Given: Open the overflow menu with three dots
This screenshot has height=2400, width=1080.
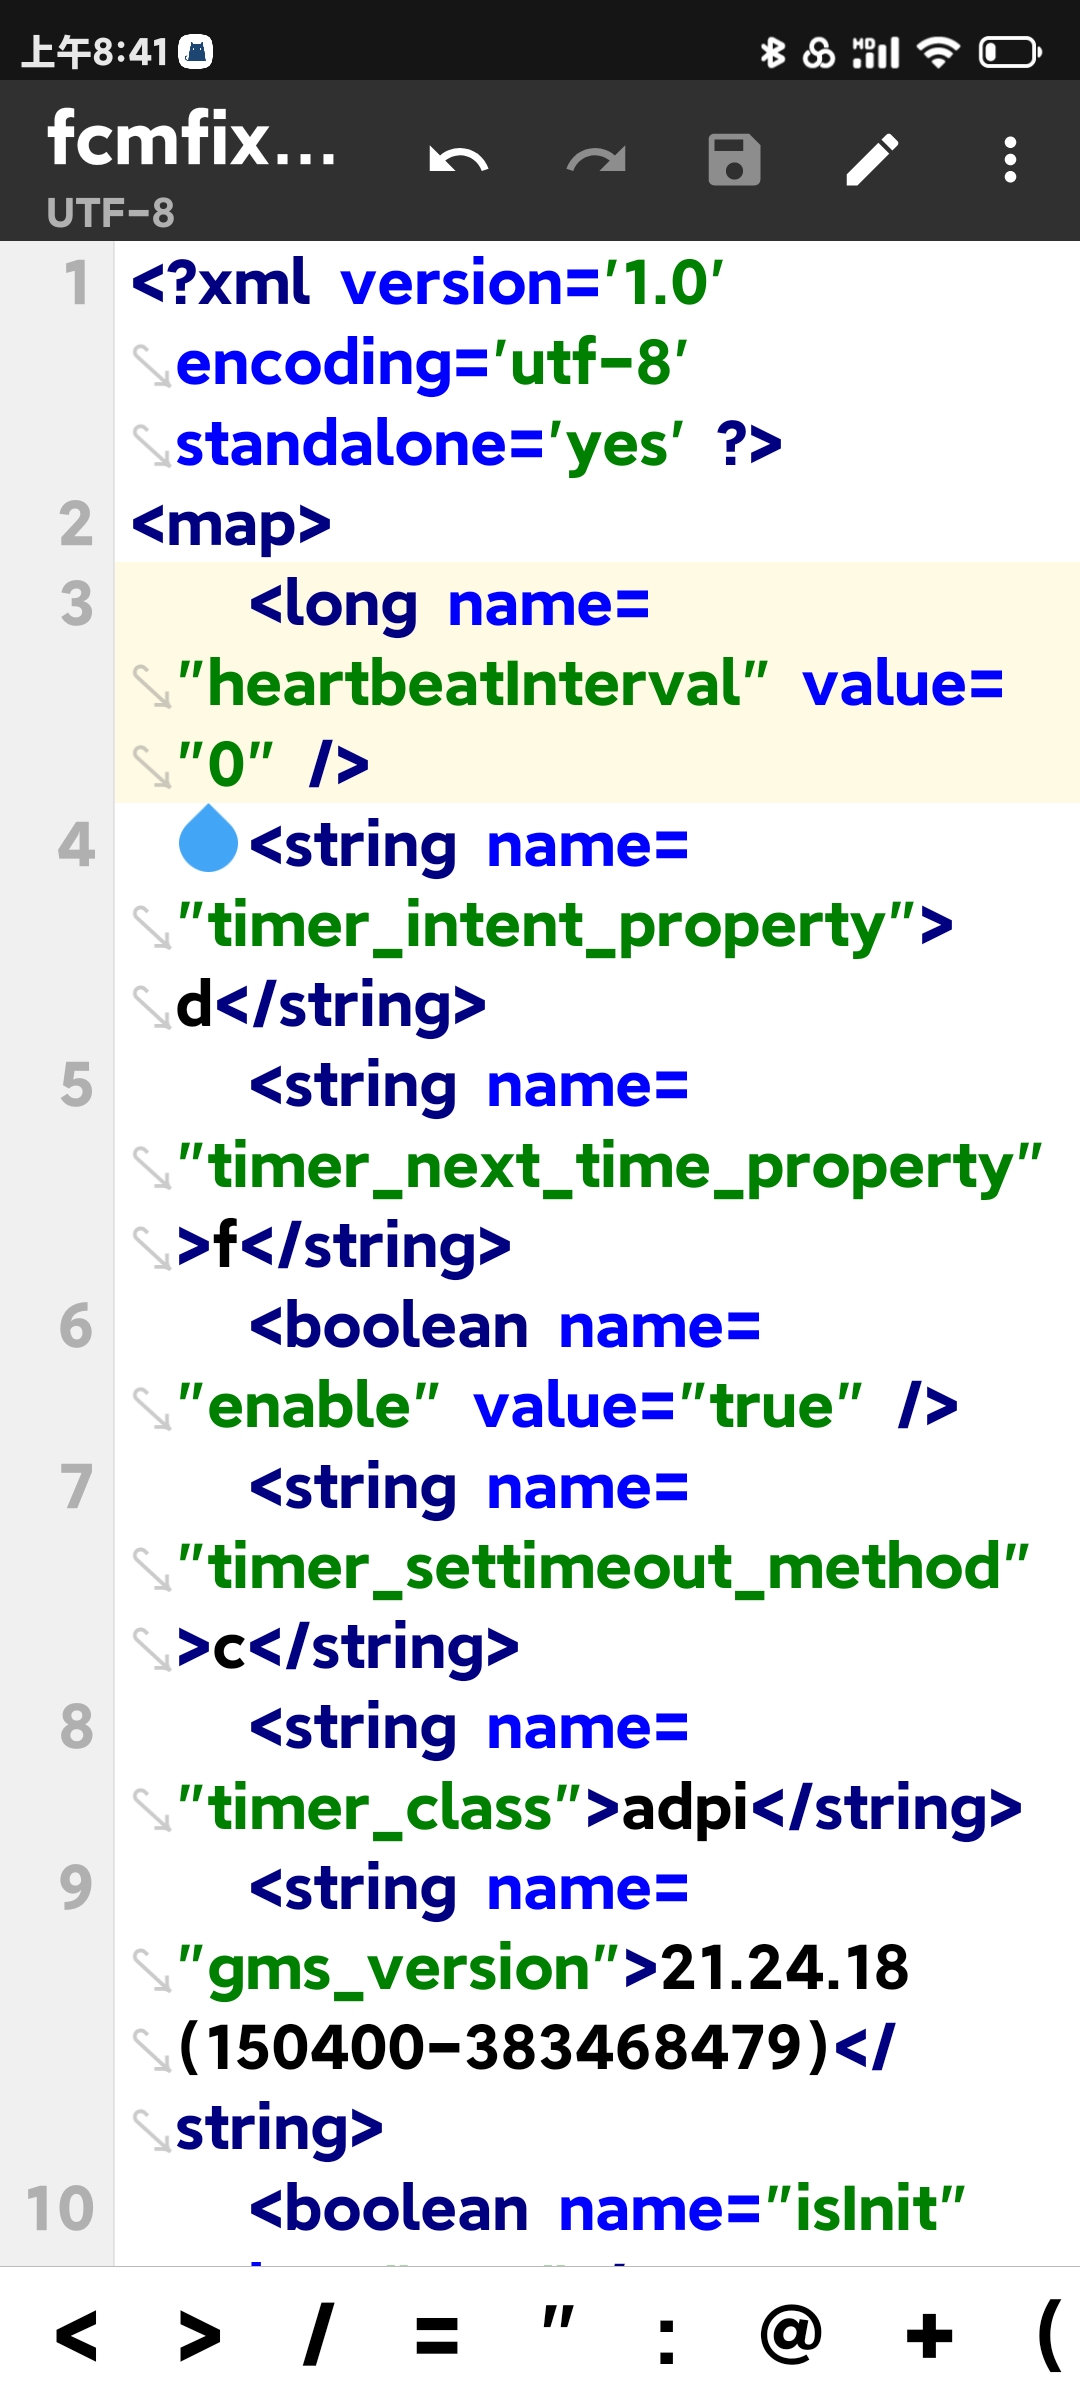Looking at the screenshot, I should [1012, 160].
